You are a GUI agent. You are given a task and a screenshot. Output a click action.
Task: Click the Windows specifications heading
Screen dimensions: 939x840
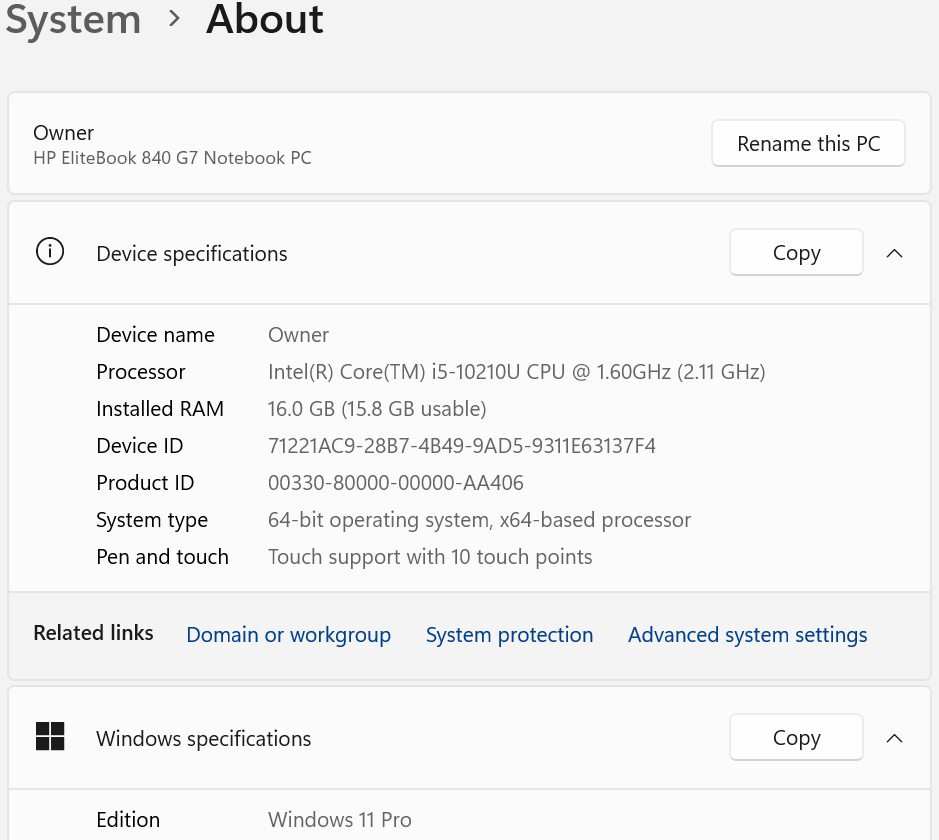203,739
